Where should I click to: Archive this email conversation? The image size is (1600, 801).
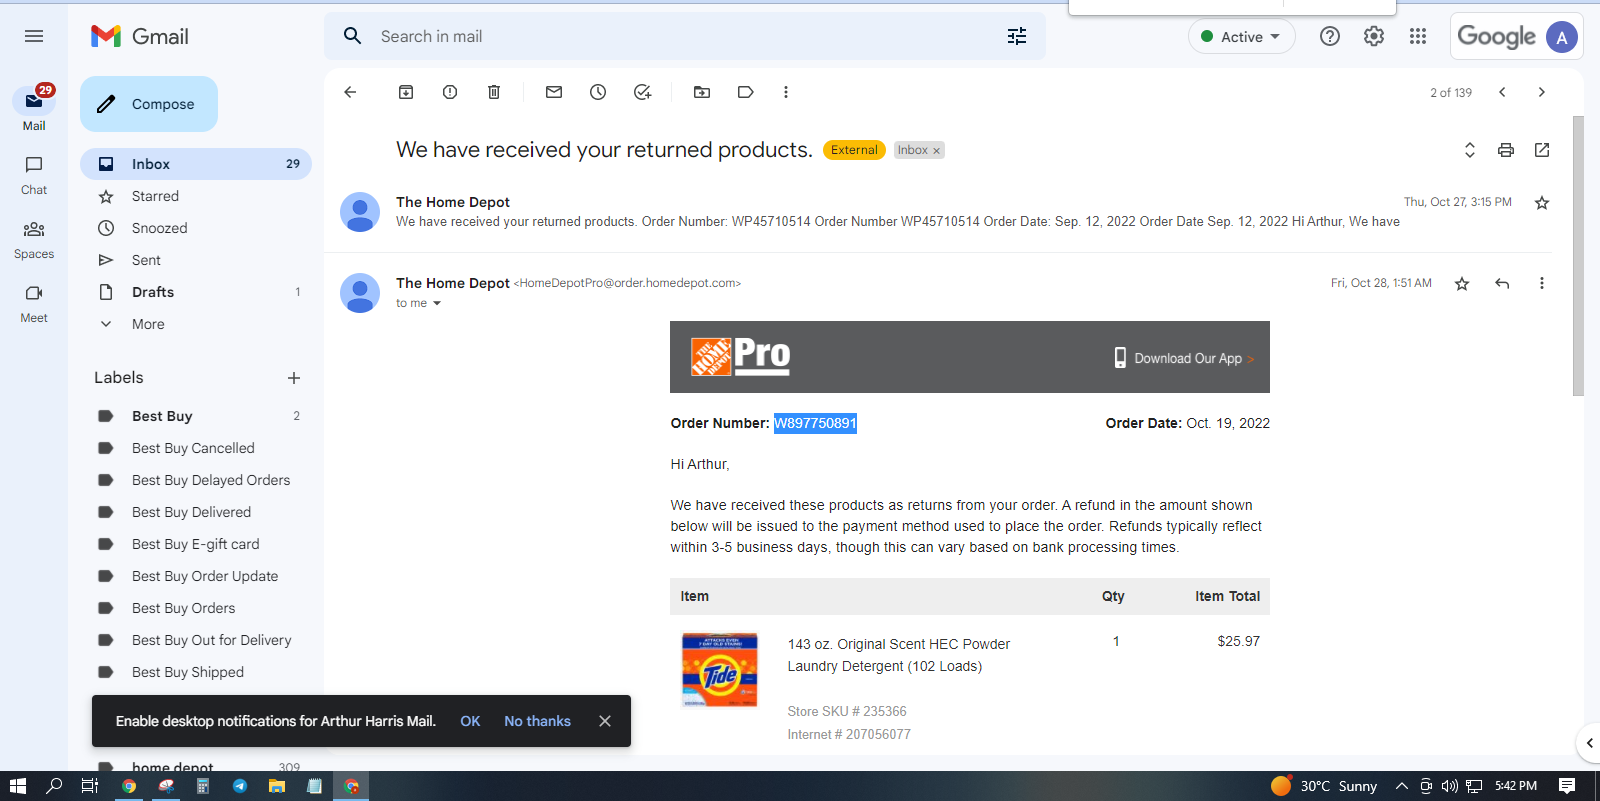(406, 92)
